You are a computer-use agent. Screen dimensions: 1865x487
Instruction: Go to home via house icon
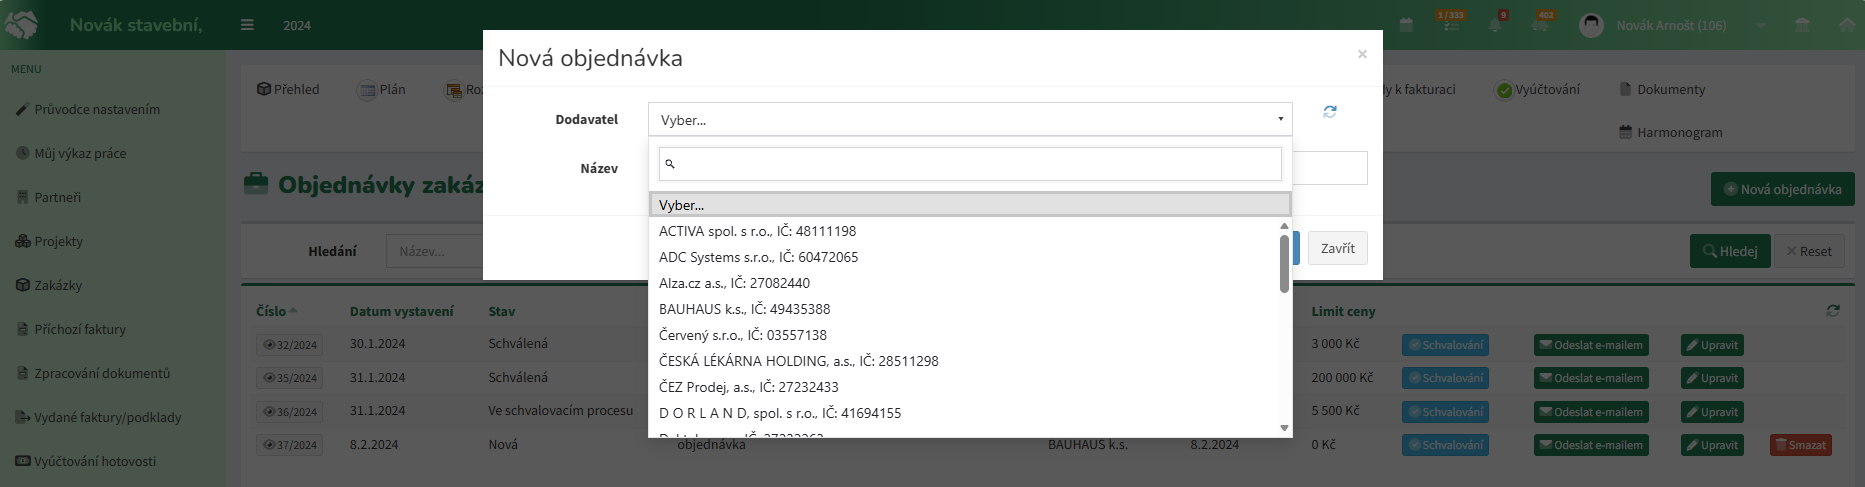tap(1847, 25)
